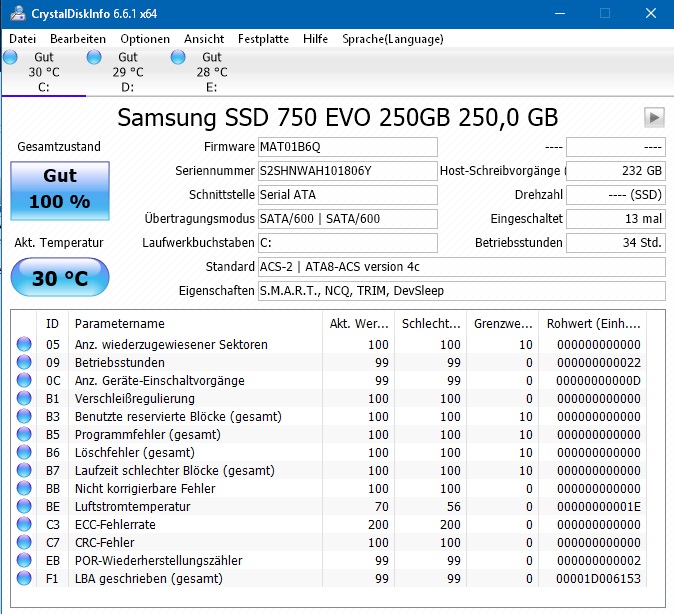Image resolution: width=674 pixels, height=614 pixels.
Task: Switch to the D: drive tab
Action: tap(128, 72)
